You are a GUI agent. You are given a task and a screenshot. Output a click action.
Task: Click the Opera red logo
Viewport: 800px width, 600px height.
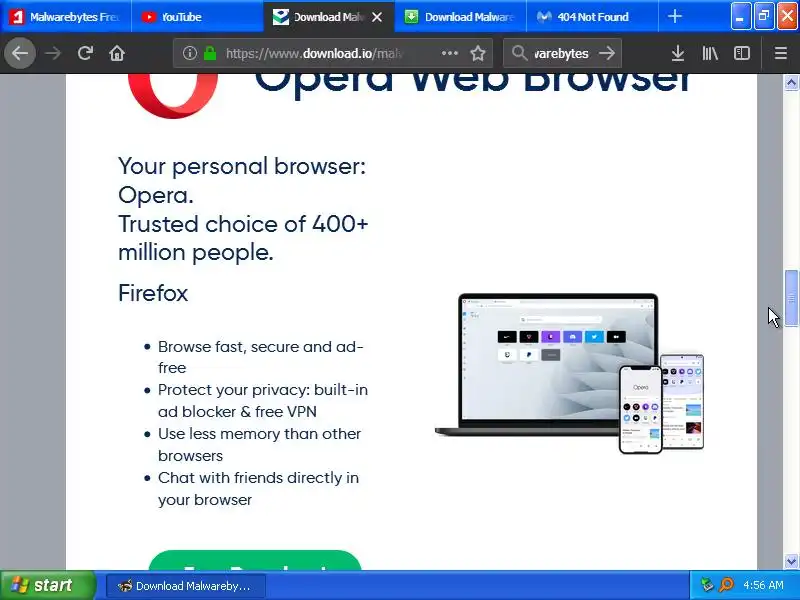pyautogui.click(x=173, y=96)
